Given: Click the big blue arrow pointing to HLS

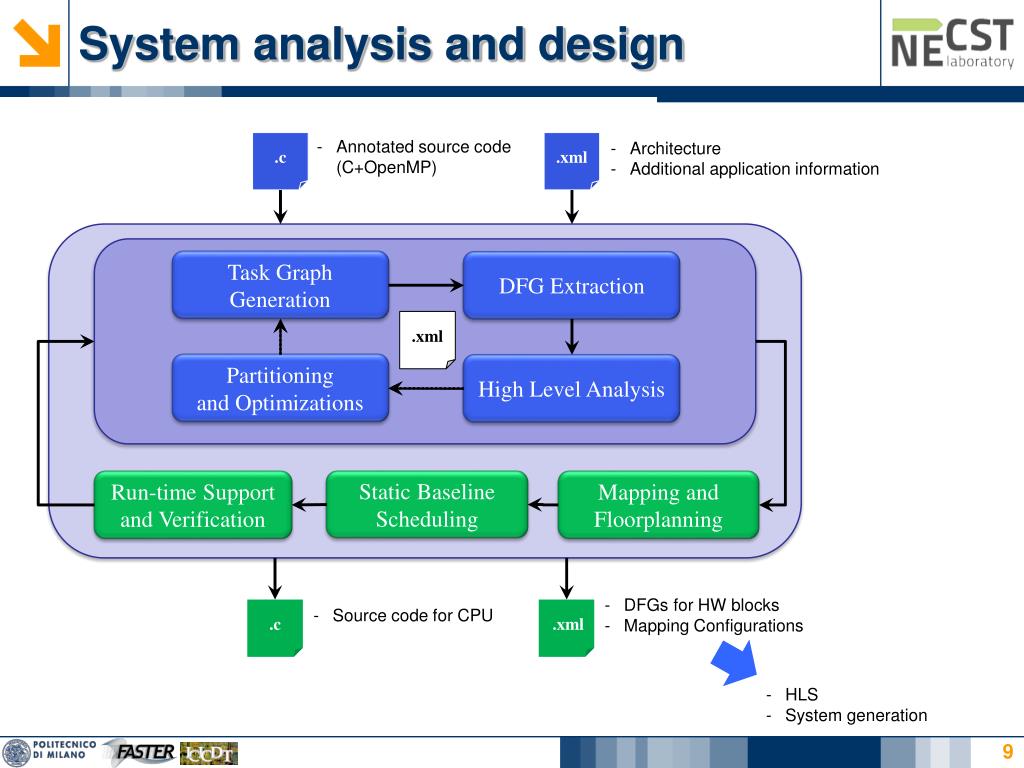Looking at the screenshot, I should point(735,662).
